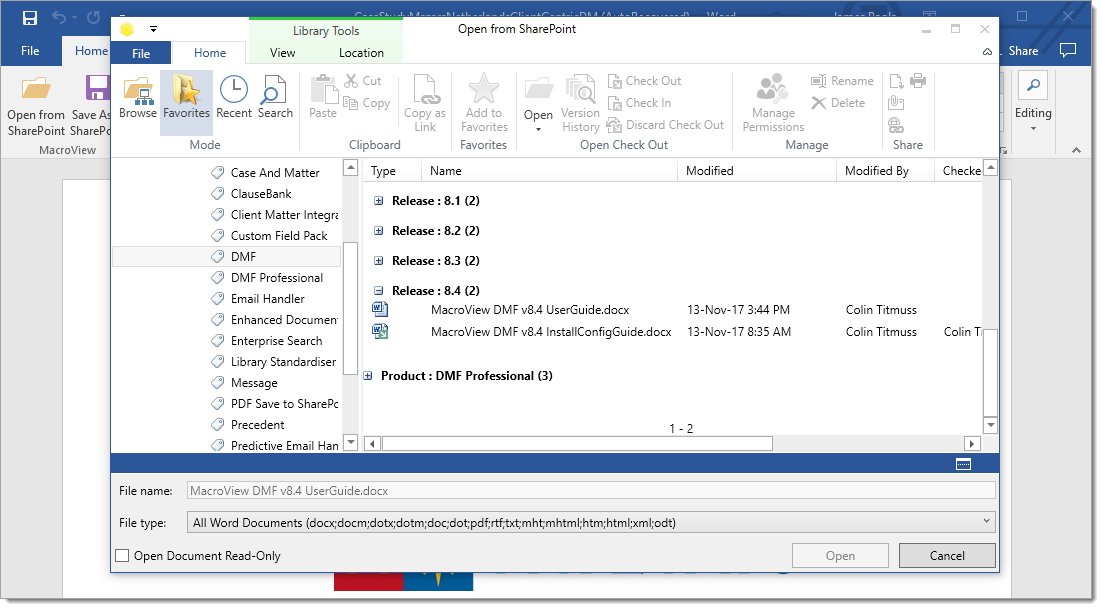The width and height of the screenshot is (1102, 609).
Task: Open the Search mode
Action: [275, 98]
